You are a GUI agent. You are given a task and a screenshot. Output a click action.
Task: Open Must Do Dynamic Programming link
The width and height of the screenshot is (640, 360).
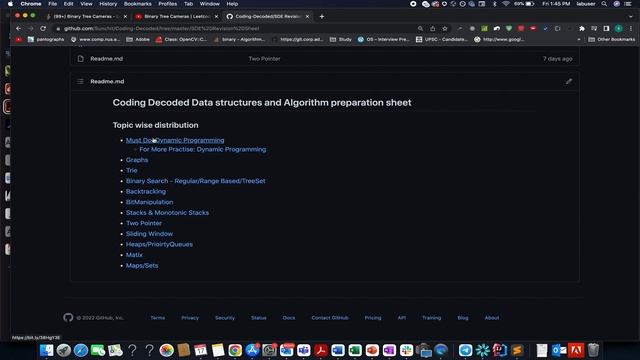(x=175, y=140)
